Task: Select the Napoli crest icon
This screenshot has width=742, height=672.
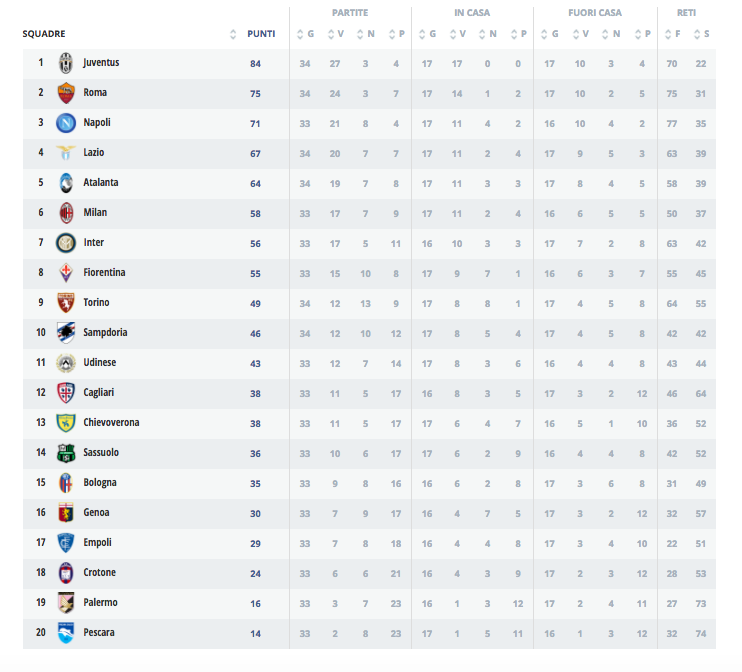Action: click(x=66, y=123)
